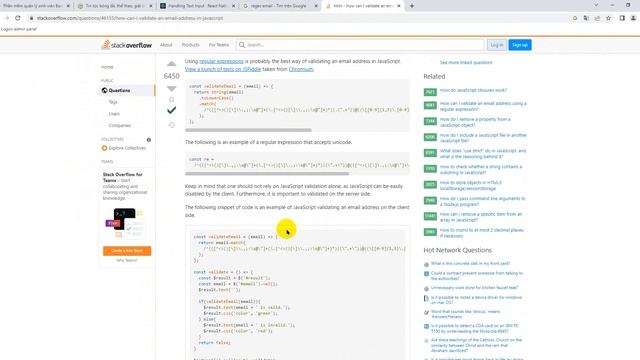Switch to first browser tab
This screenshot has width=640, height=360.
[36, 6]
